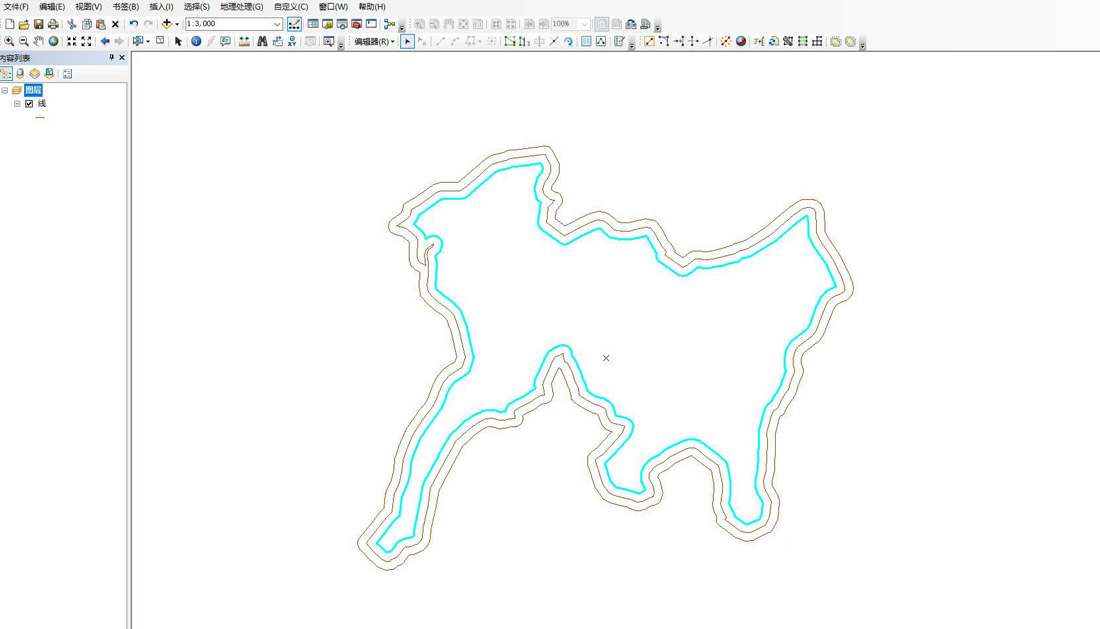This screenshot has width=1100, height=629.
Task: Clear selected features
Action: click(160, 41)
